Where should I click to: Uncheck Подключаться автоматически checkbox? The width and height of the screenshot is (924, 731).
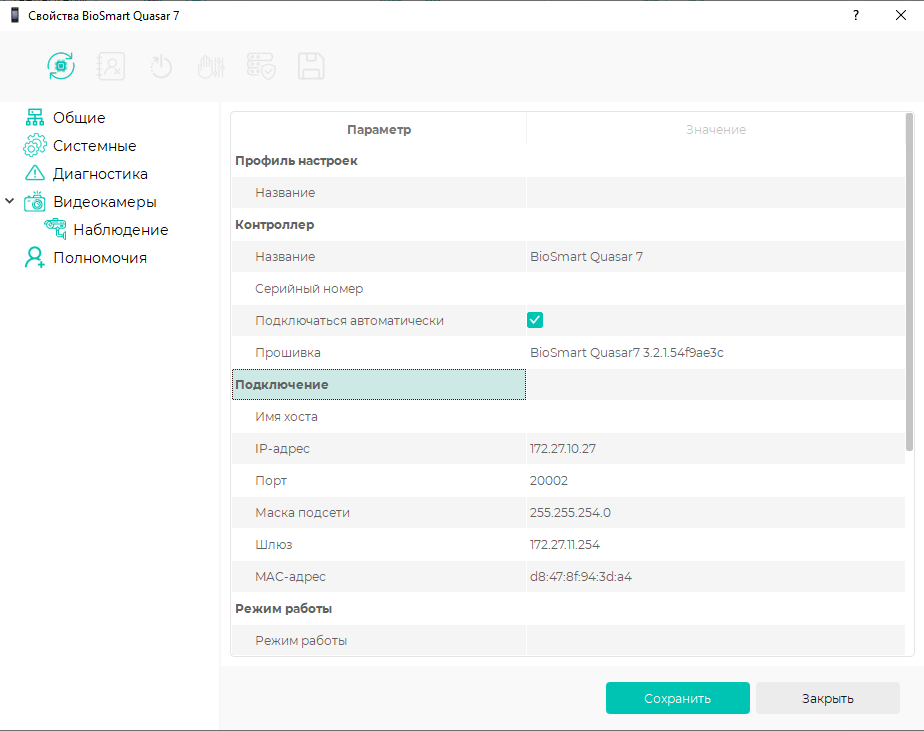point(535,320)
